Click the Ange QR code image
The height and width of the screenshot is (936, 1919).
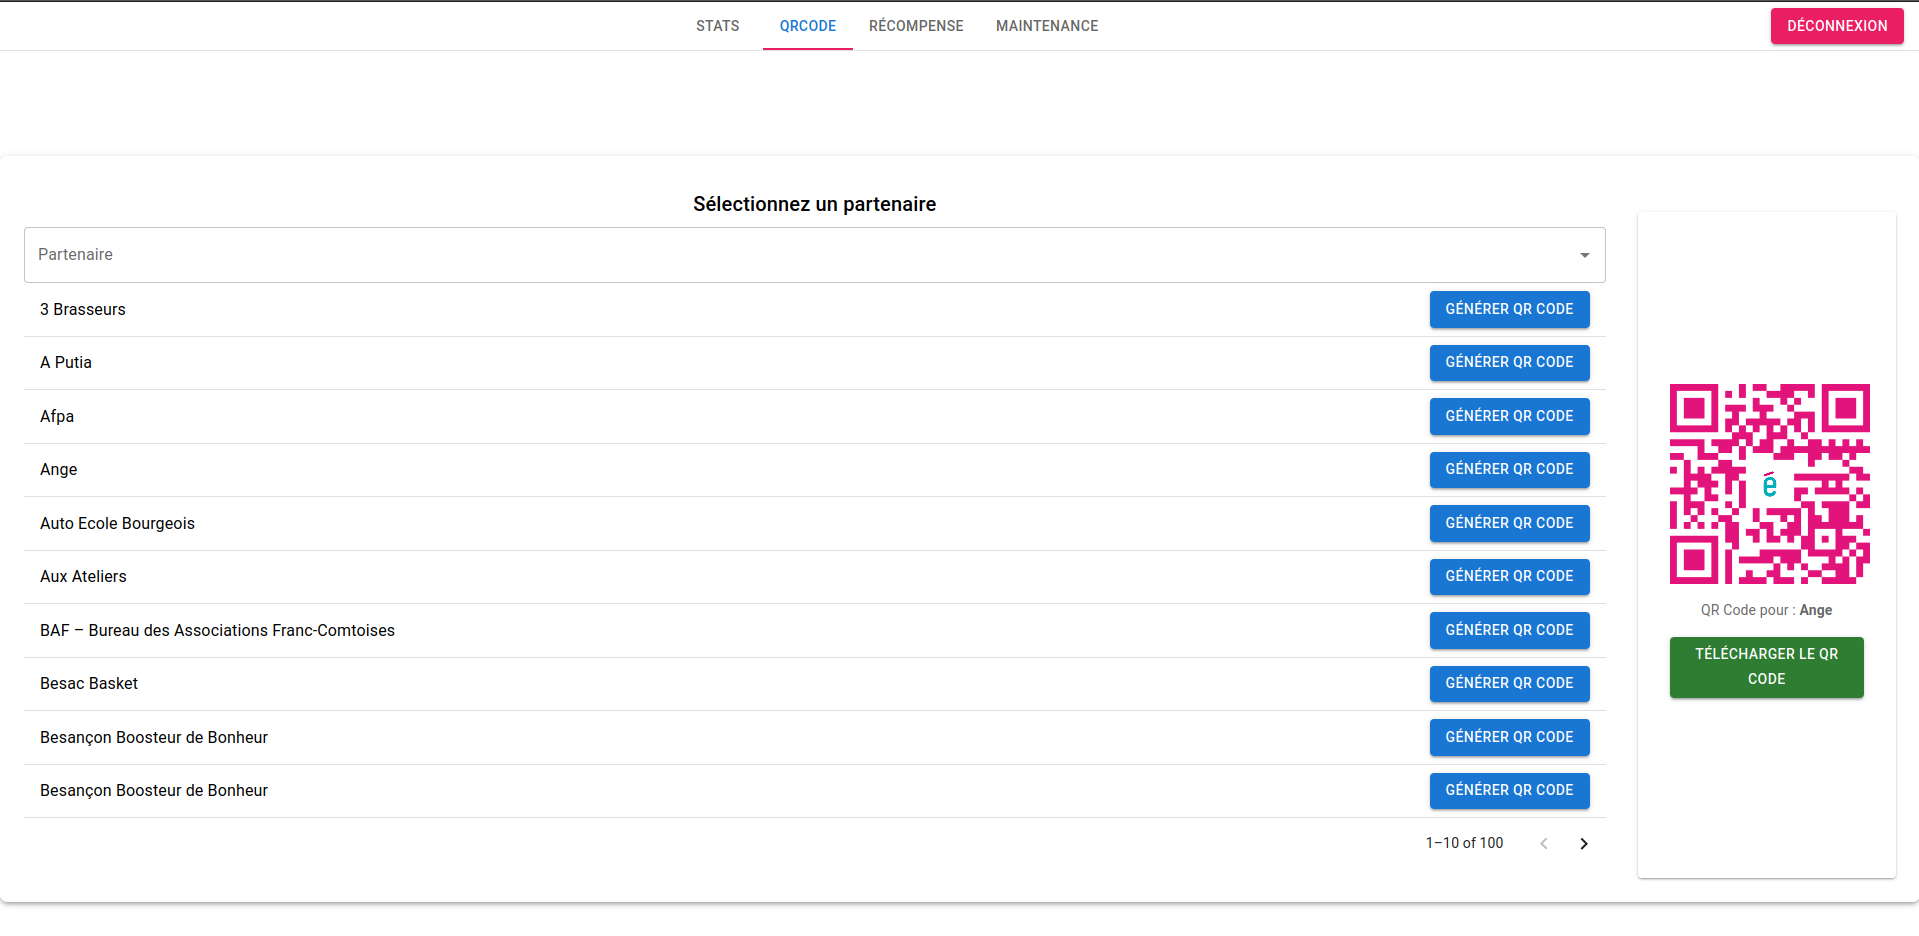(x=1769, y=484)
